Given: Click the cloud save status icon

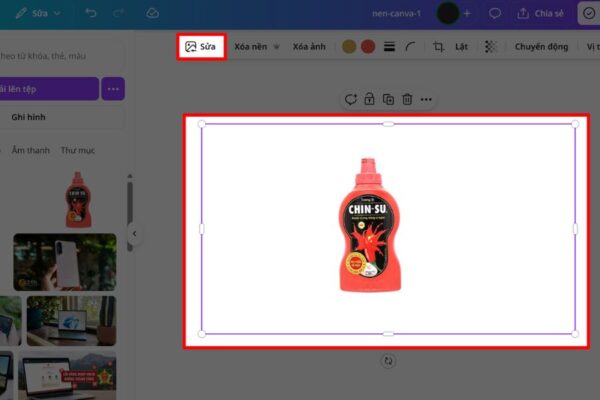Looking at the screenshot, I should (152, 13).
